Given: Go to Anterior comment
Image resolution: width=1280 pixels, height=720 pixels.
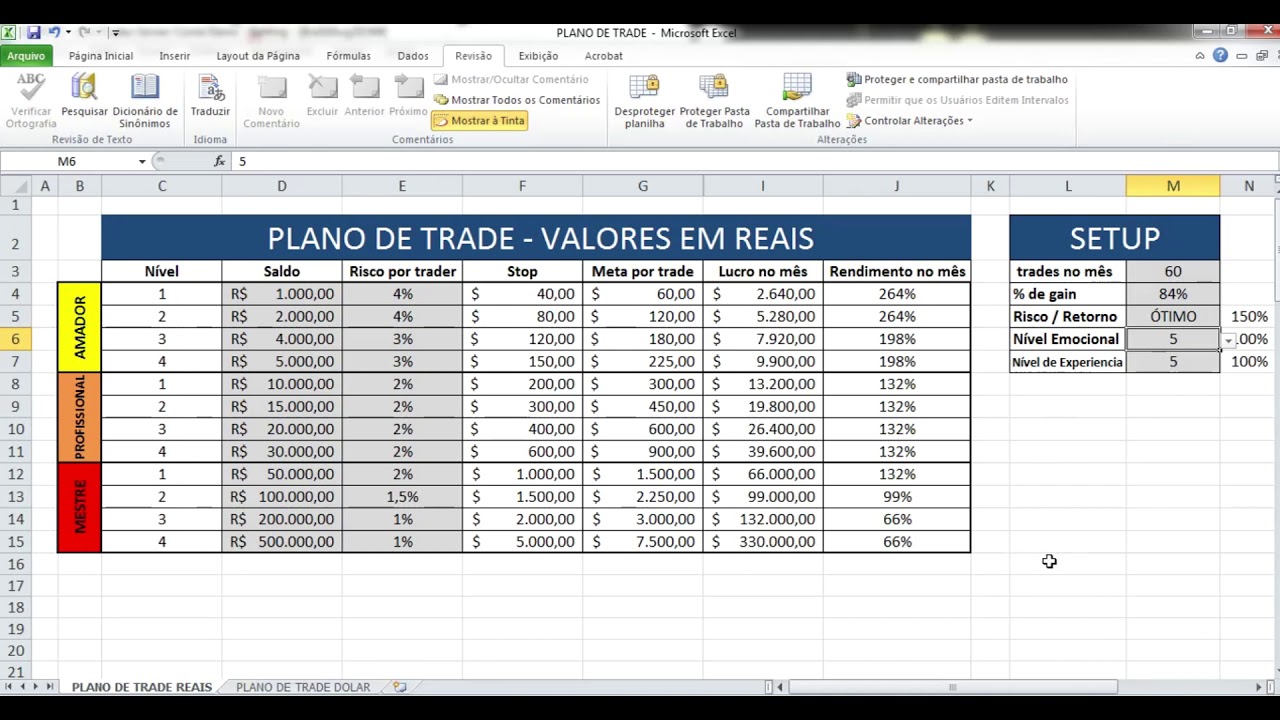Looking at the screenshot, I should (x=364, y=96).
